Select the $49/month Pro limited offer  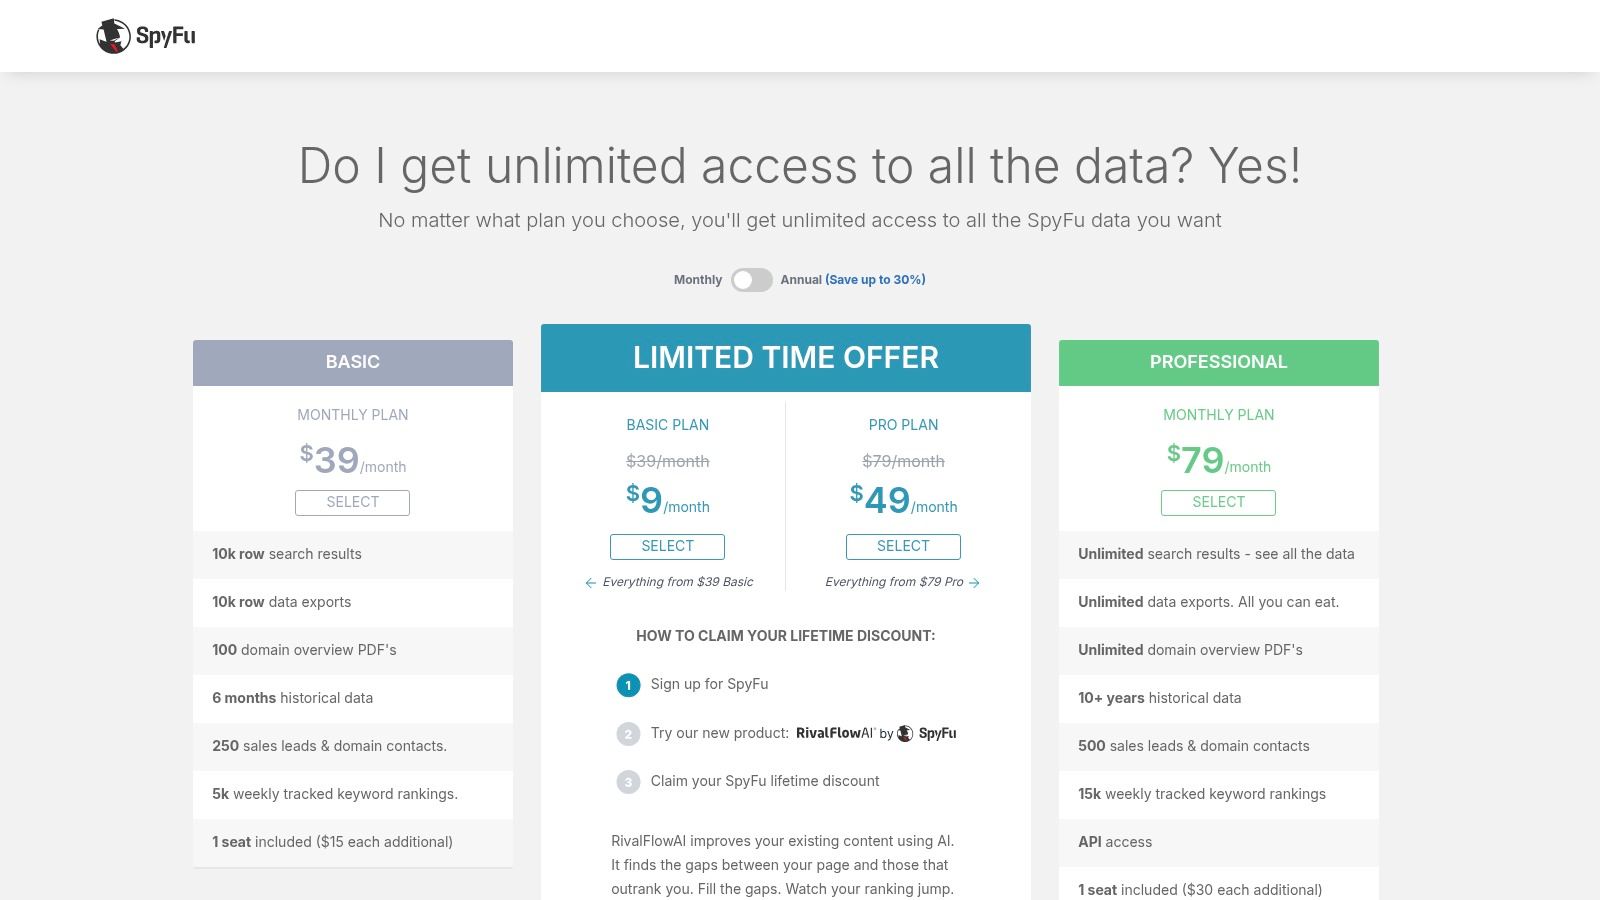point(903,547)
